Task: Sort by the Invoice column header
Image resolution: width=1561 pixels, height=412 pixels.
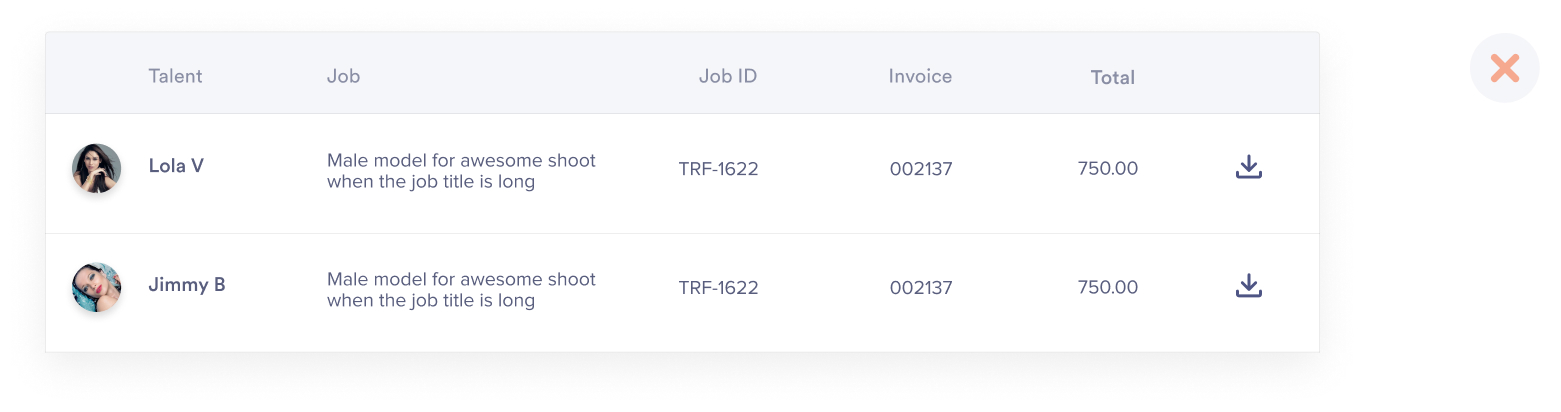Action: click(920, 76)
